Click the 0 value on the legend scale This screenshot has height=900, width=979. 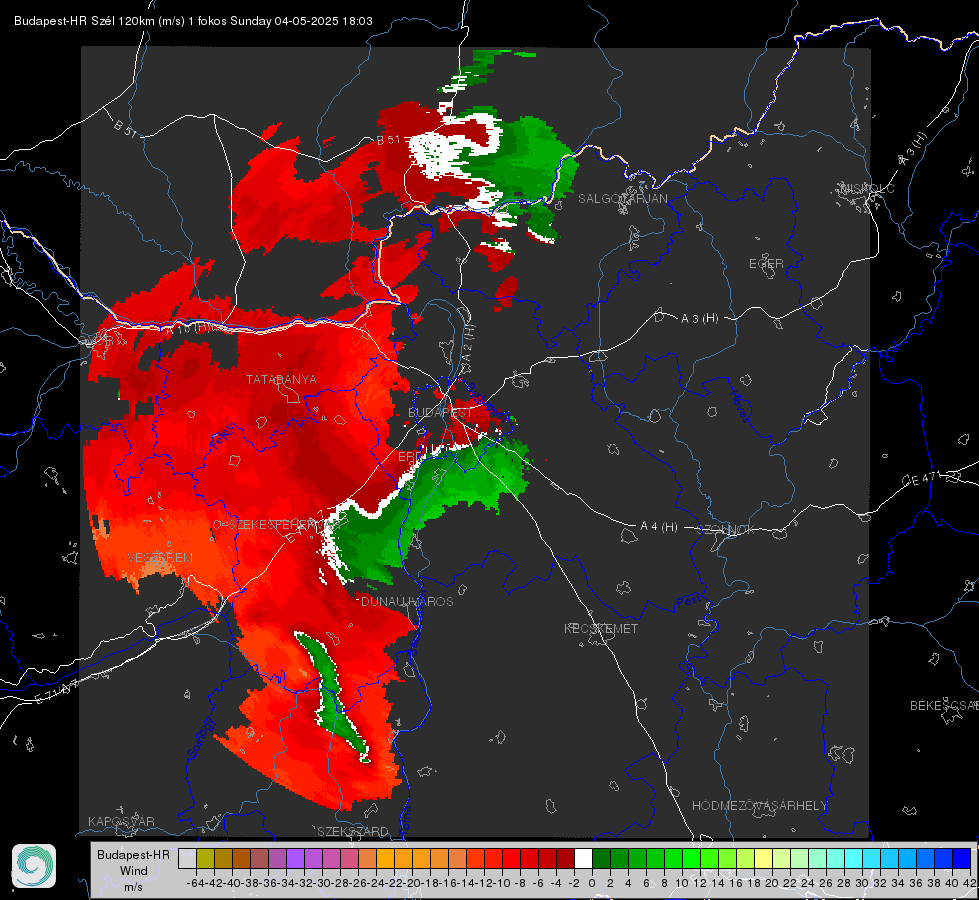592,883
